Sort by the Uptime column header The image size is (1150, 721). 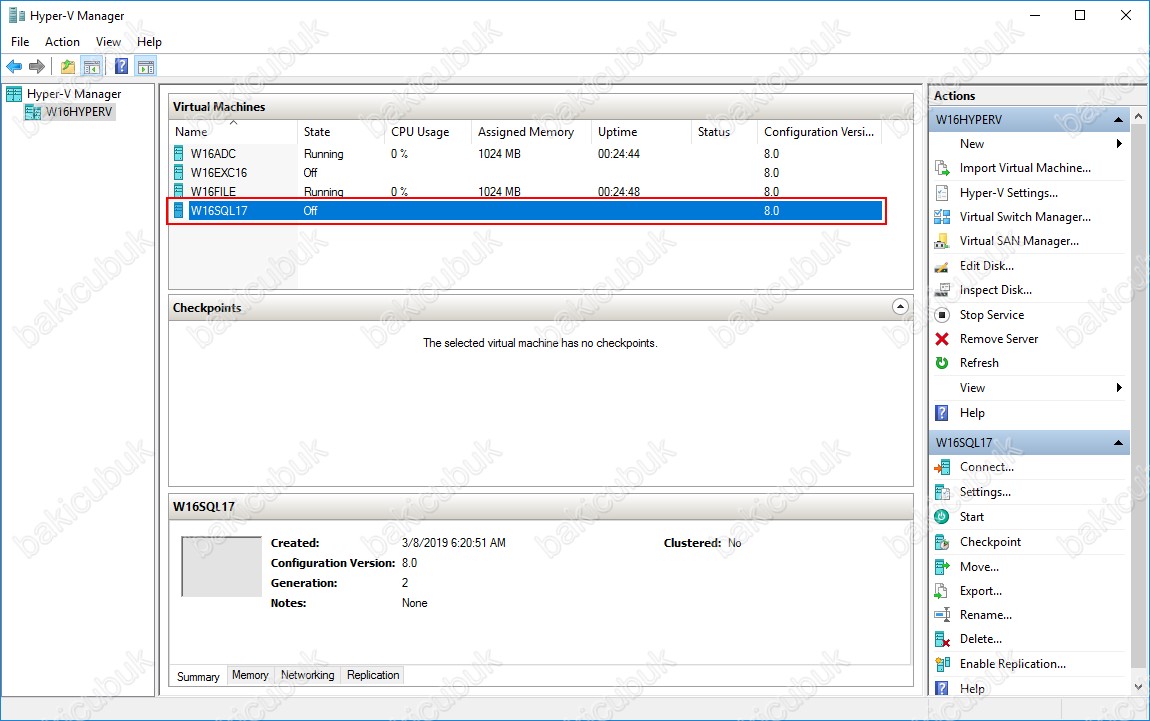(641, 132)
